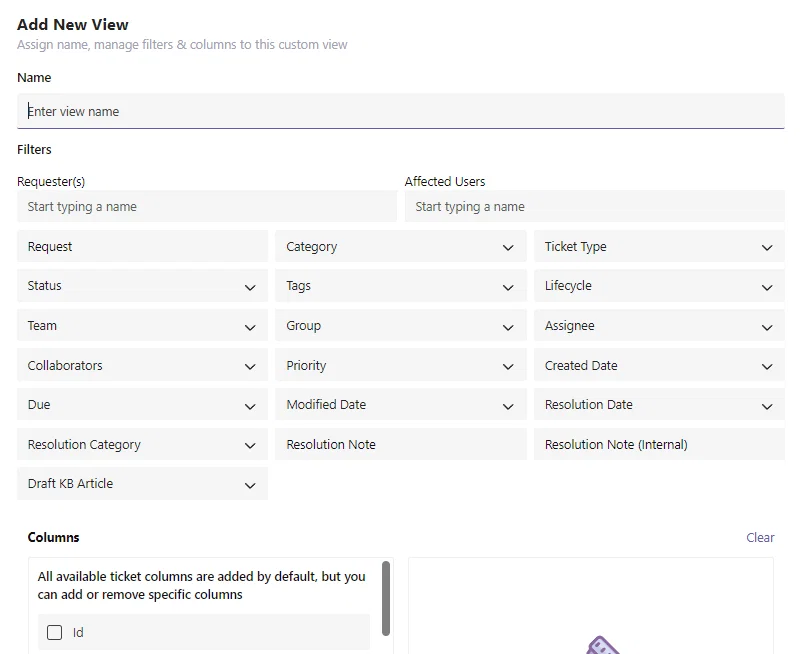This screenshot has height=654, width=811.
Task: Clear the selected columns via Clear link
Action: pyautogui.click(x=760, y=538)
